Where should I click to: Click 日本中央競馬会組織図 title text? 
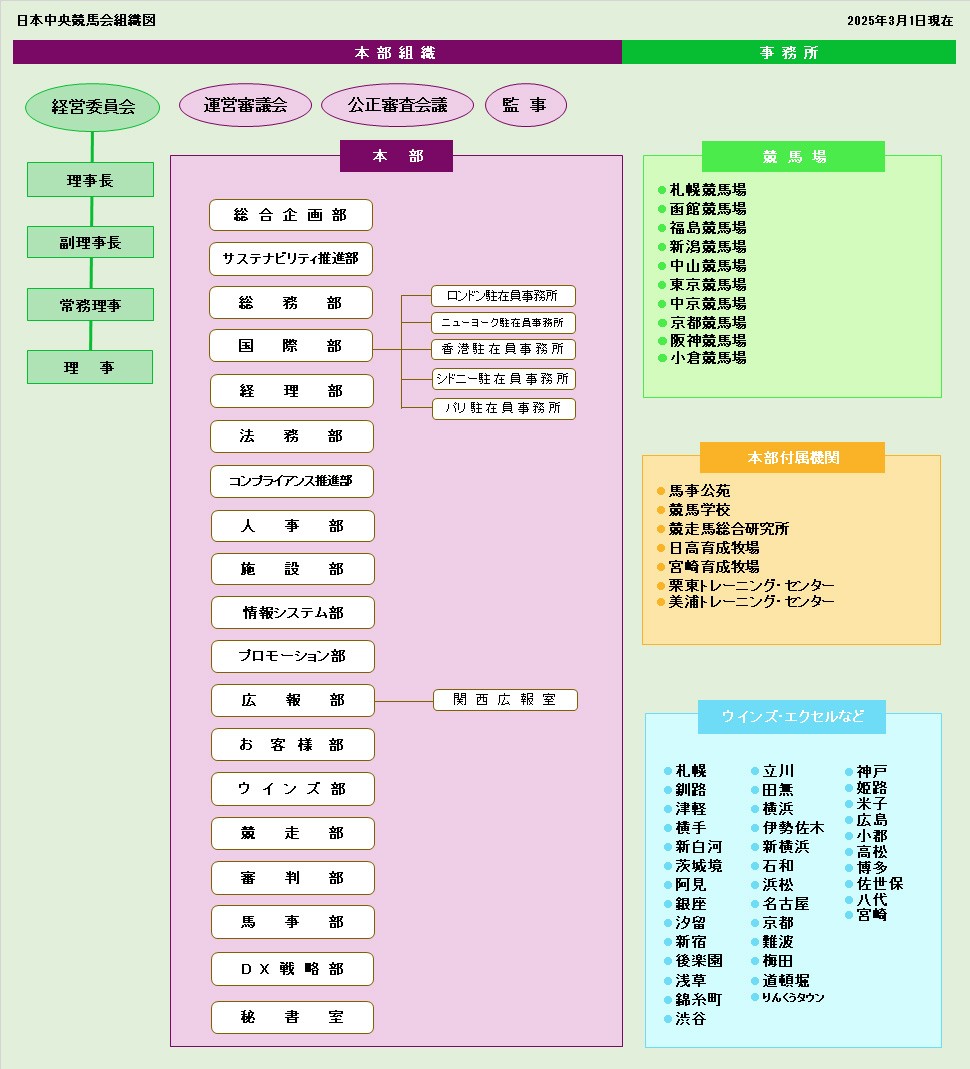(x=87, y=20)
